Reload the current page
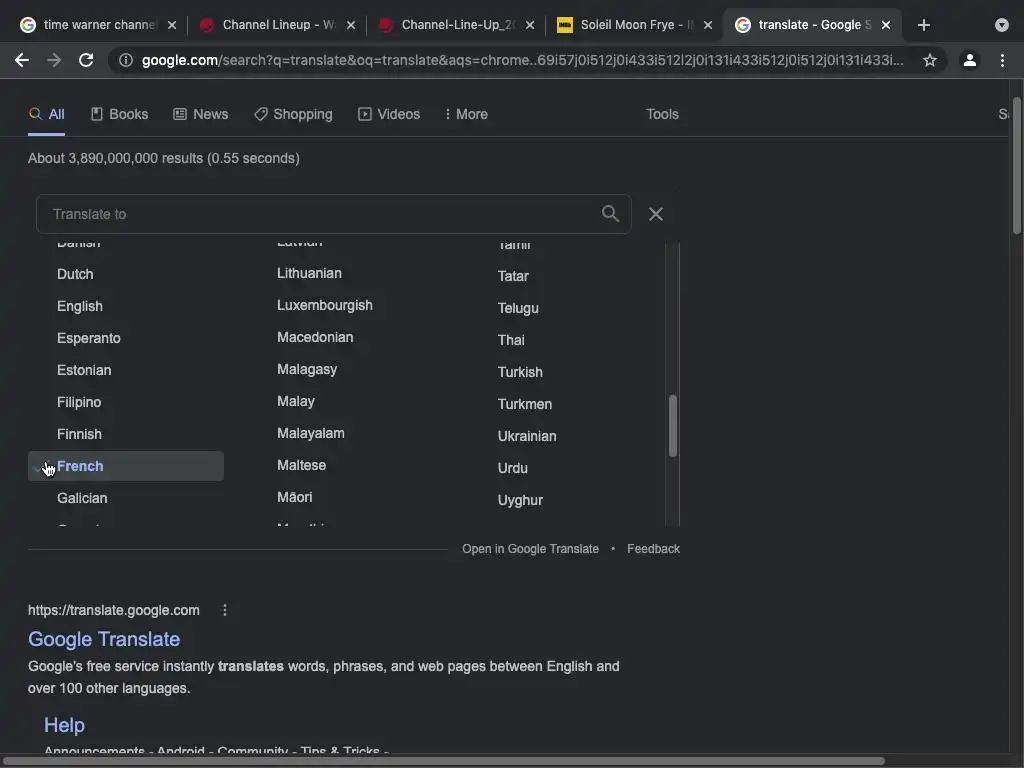Viewport: 1024px width, 768px height. (x=86, y=60)
